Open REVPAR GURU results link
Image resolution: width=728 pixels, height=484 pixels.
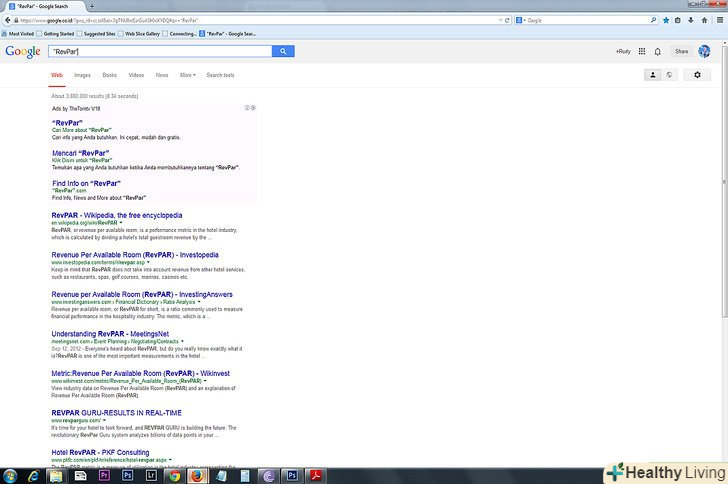click(116, 412)
